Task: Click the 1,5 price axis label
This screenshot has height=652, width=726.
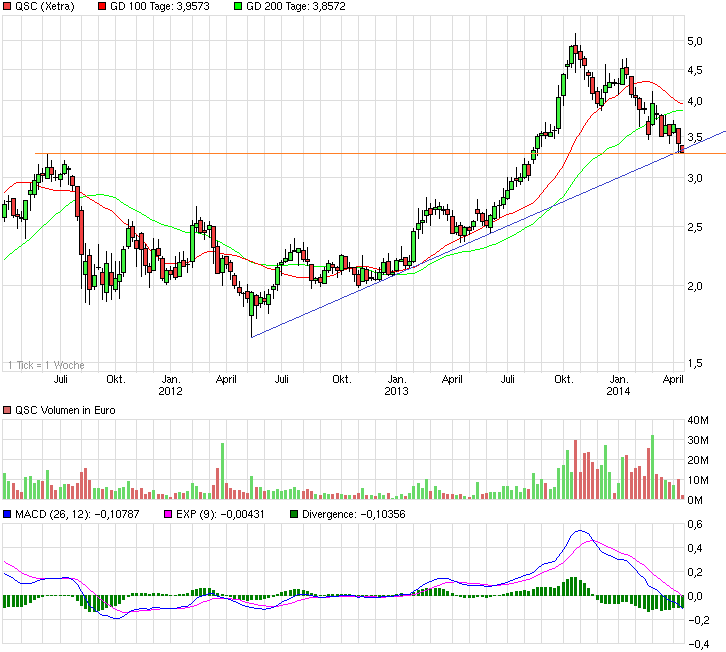Action: click(695, 364)
